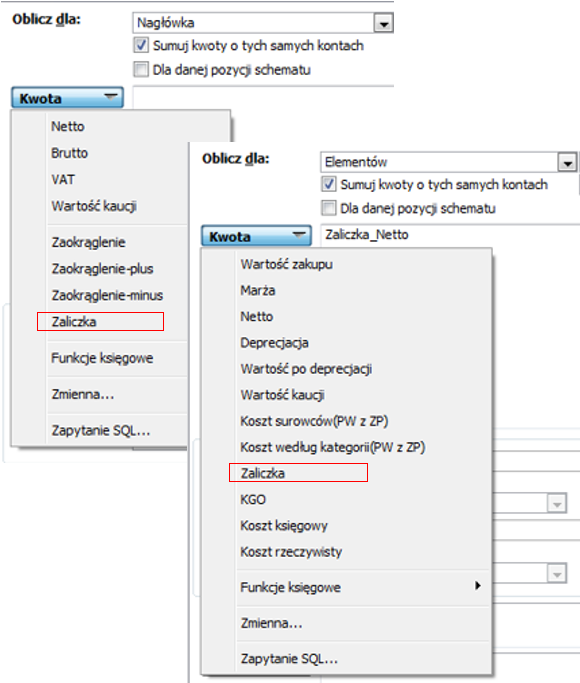580x683 pixels.
Task: Open the Elementów dropdown arrow
Action: (x=567, y=163)
